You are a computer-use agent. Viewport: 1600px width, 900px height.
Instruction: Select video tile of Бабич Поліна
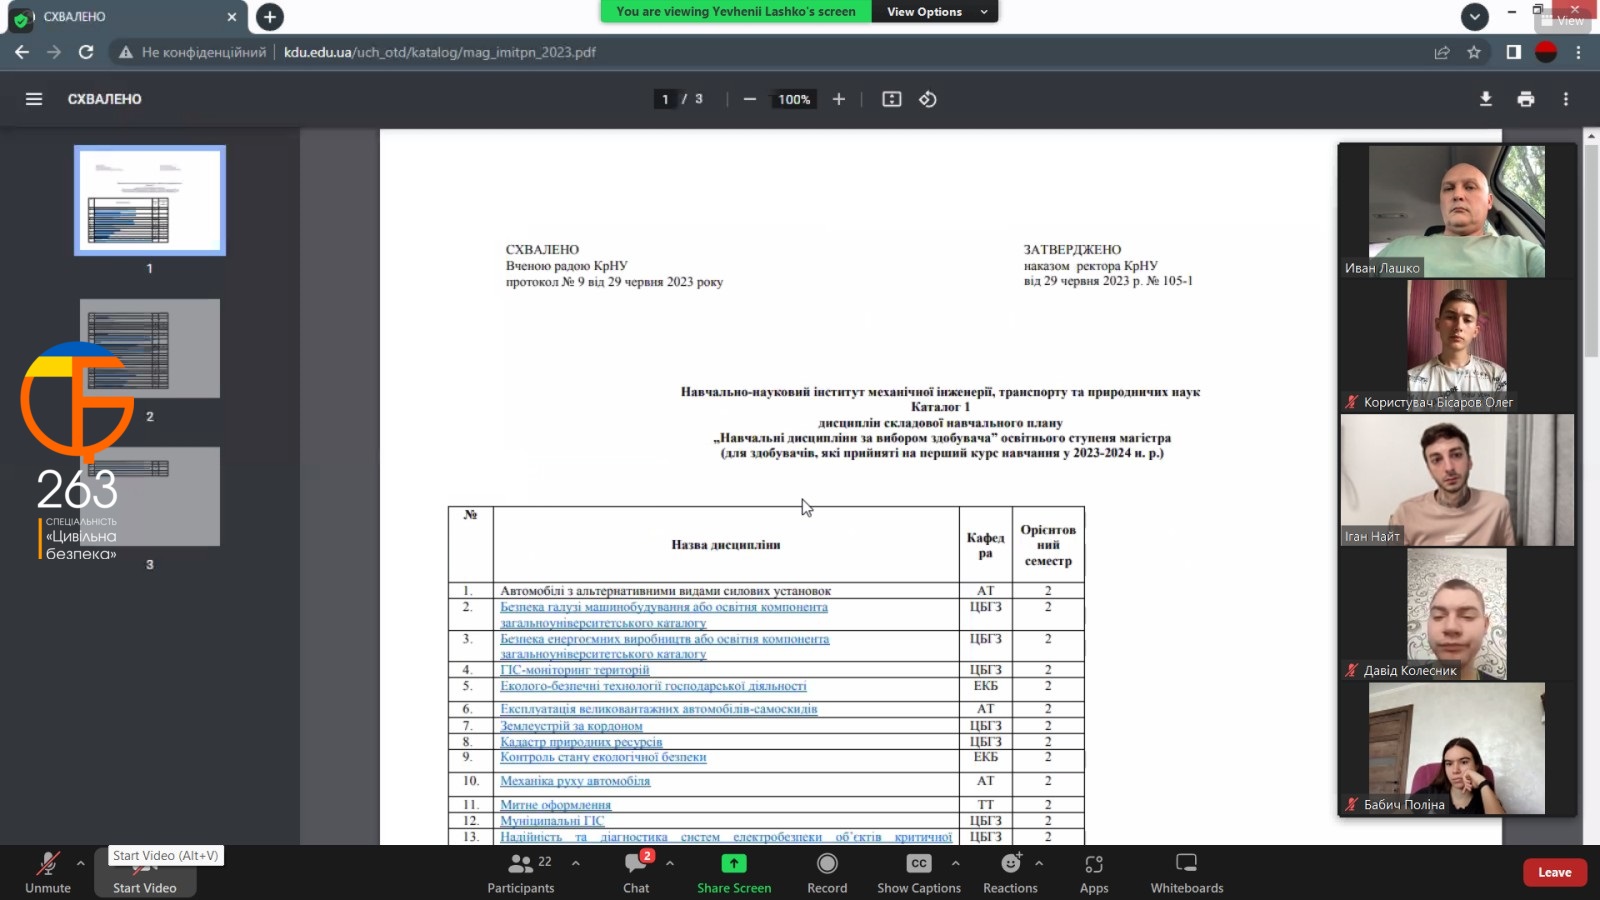[x=1456, y=748]
